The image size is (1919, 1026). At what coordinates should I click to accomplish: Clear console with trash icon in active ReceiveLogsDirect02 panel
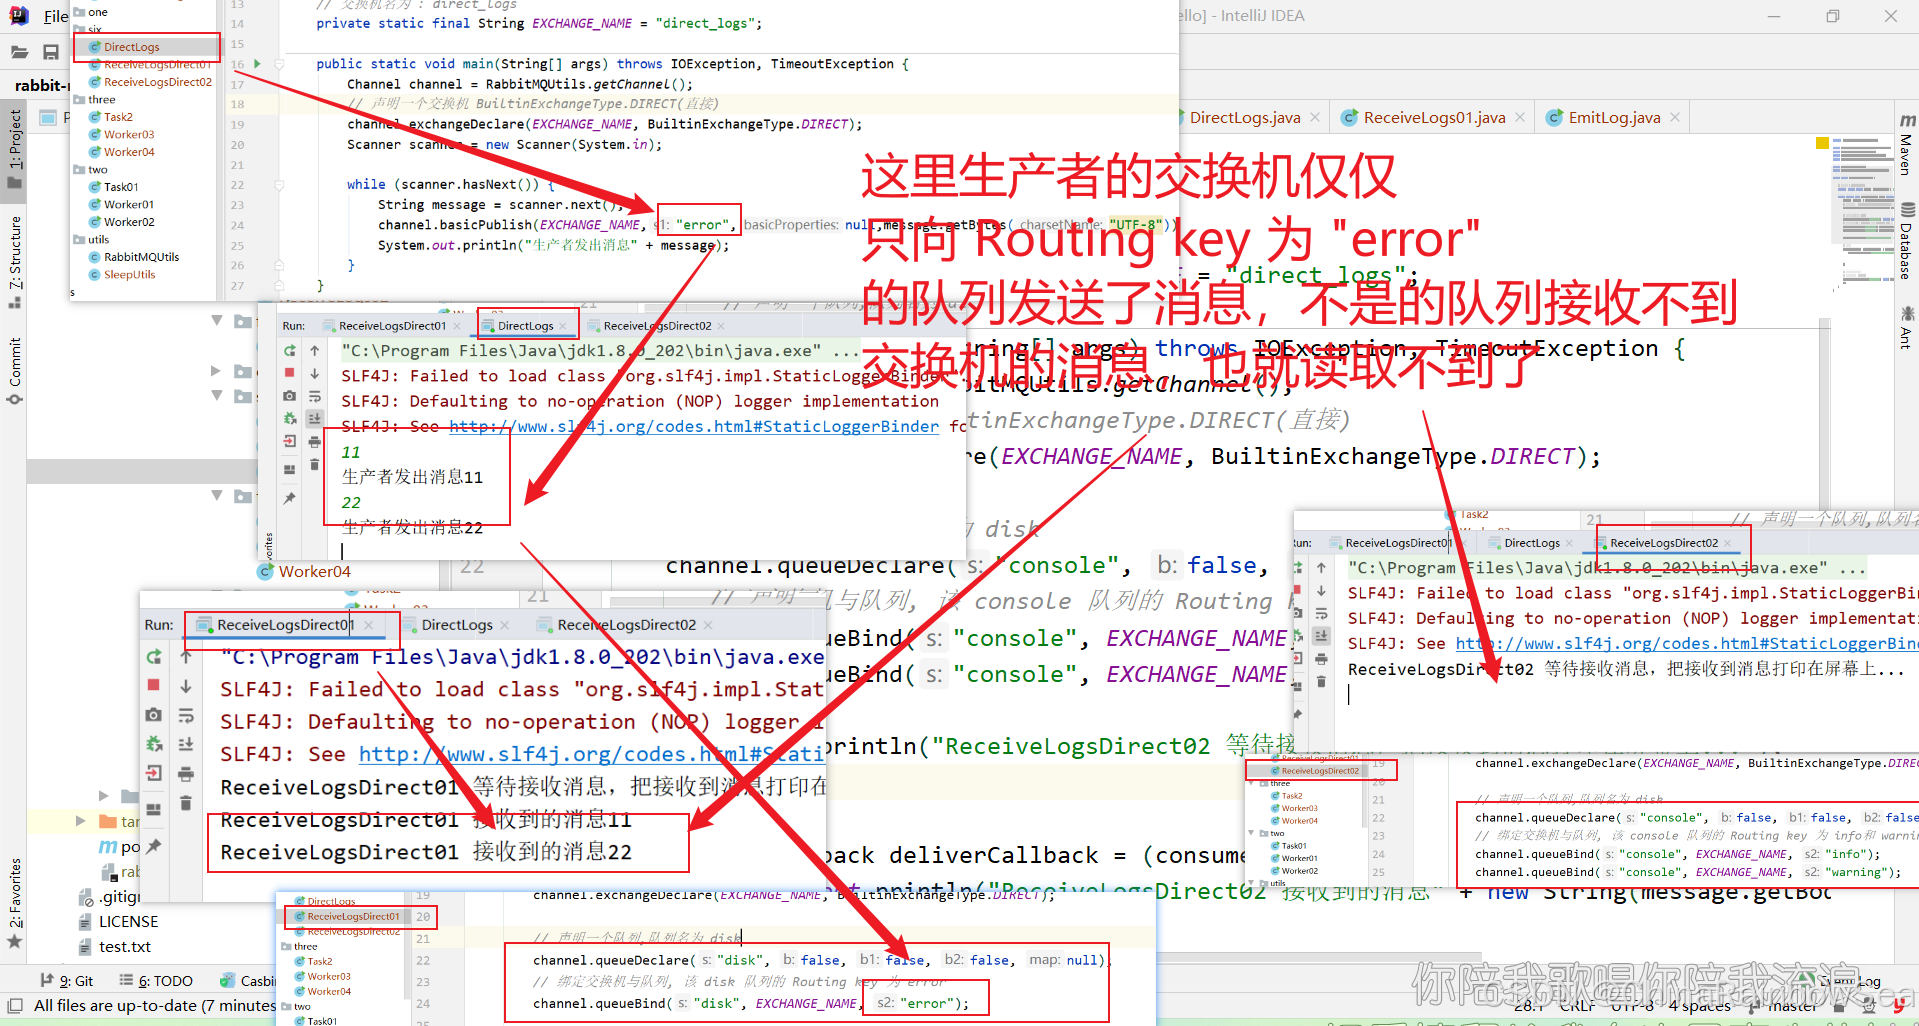click(x=1321, y=681)
